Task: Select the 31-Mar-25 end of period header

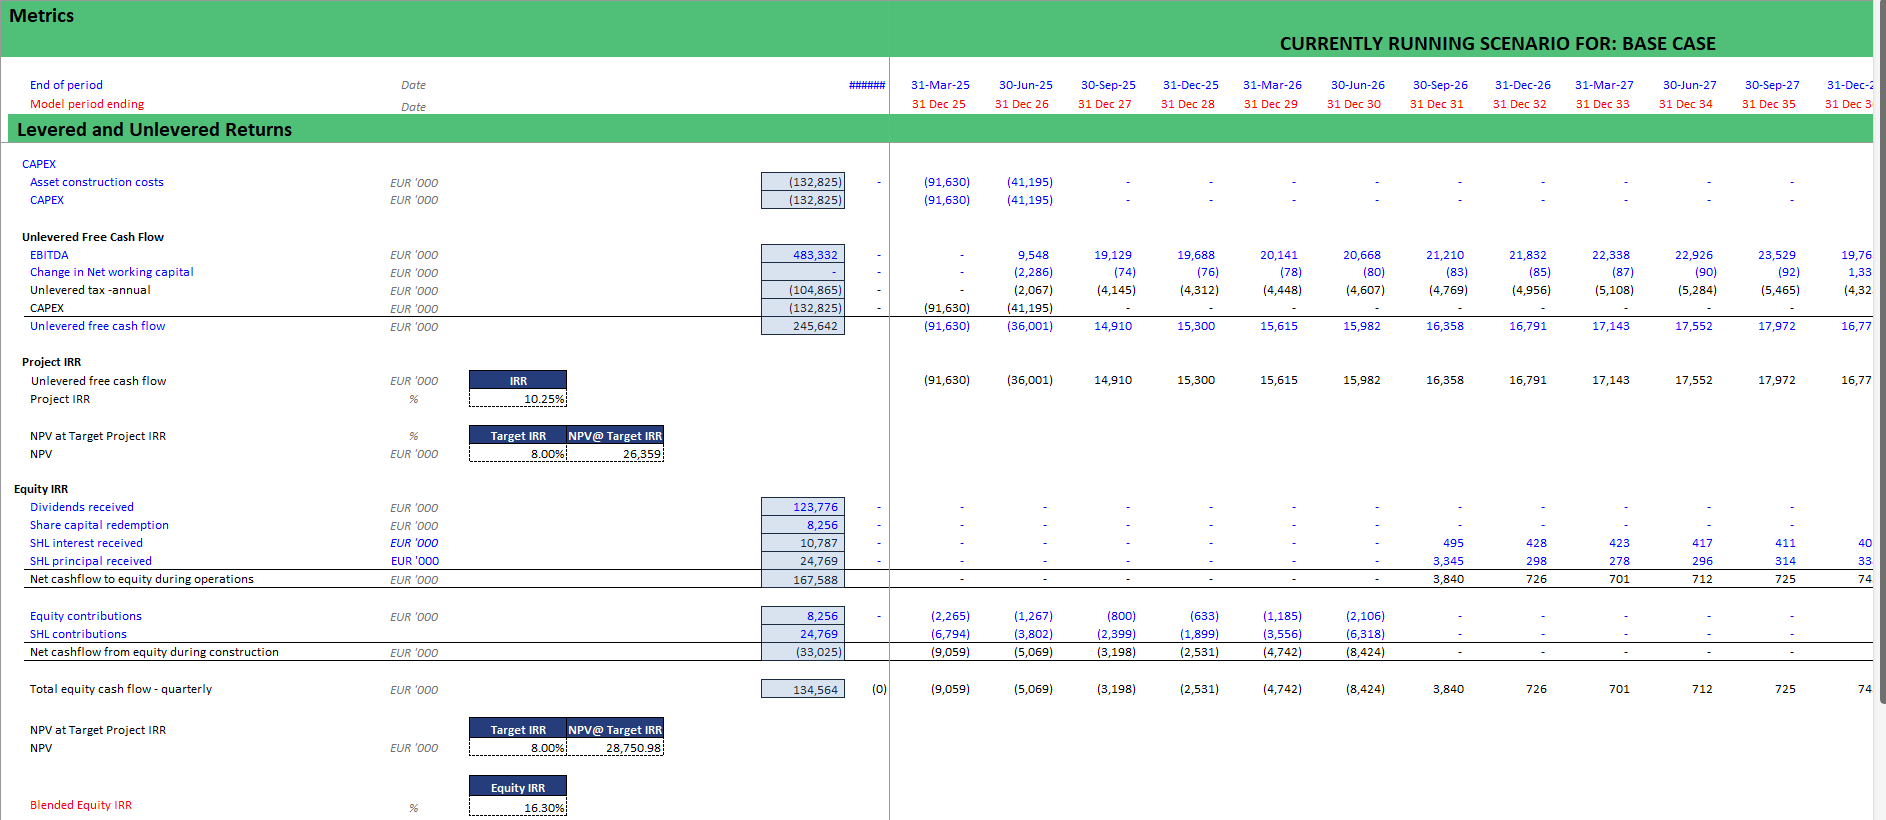Action: (x=940, y=85)
